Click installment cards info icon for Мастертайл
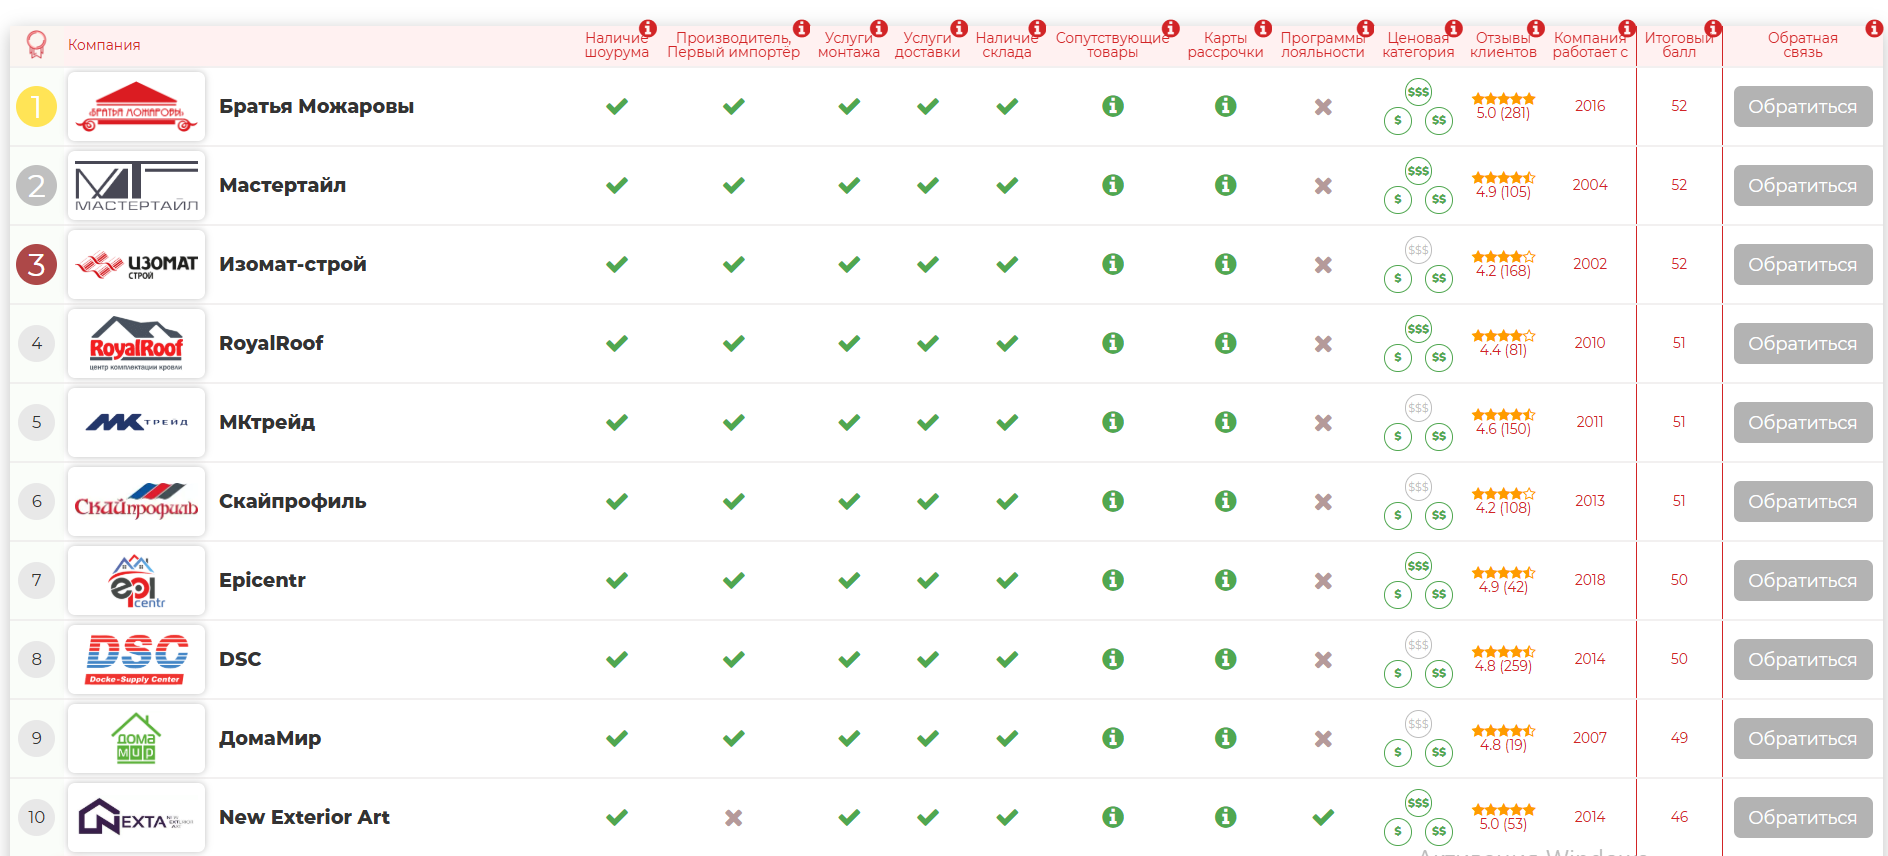This screenshot has height=856, width=1888. [x=1226, y=185]
